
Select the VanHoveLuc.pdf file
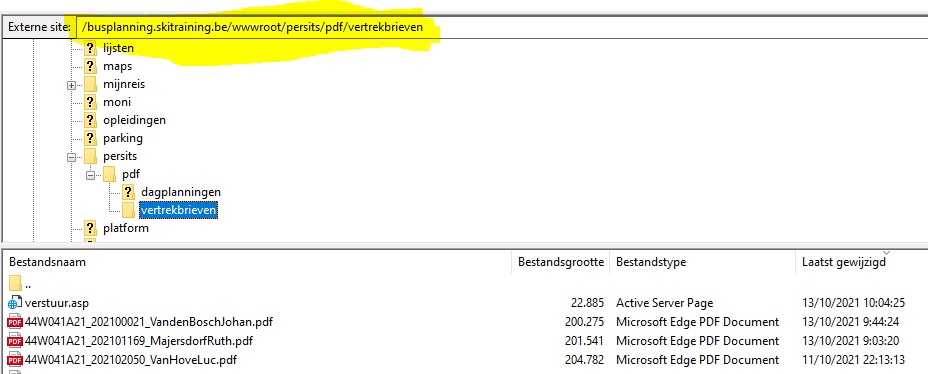(x=131, y=360)
